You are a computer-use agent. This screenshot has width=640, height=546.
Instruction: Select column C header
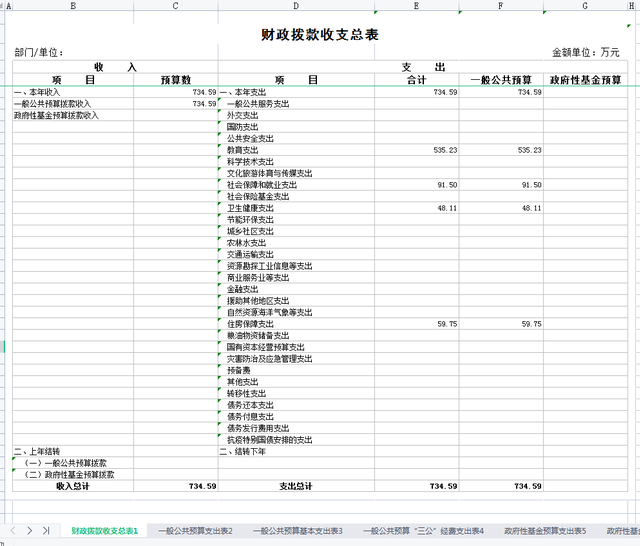[x=175, y=7]
